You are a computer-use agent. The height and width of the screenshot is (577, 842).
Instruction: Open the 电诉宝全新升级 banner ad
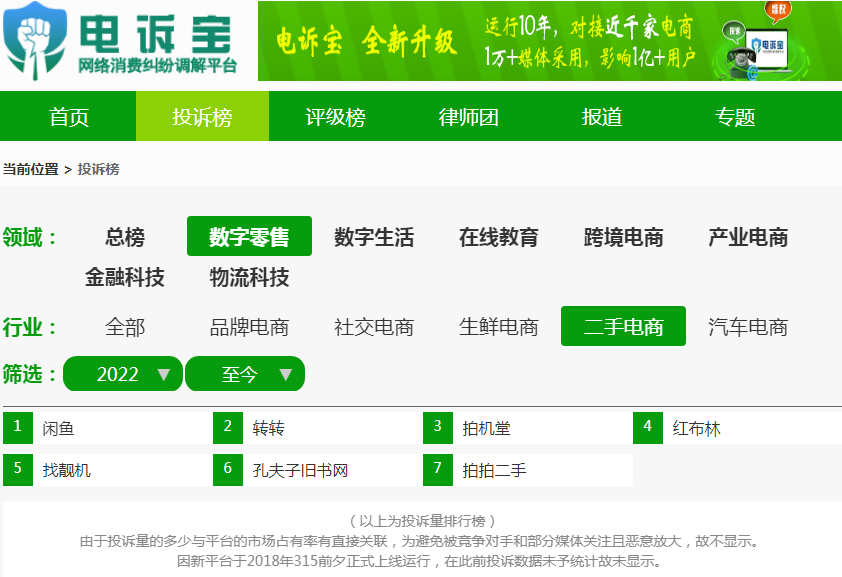pos(550,41)
